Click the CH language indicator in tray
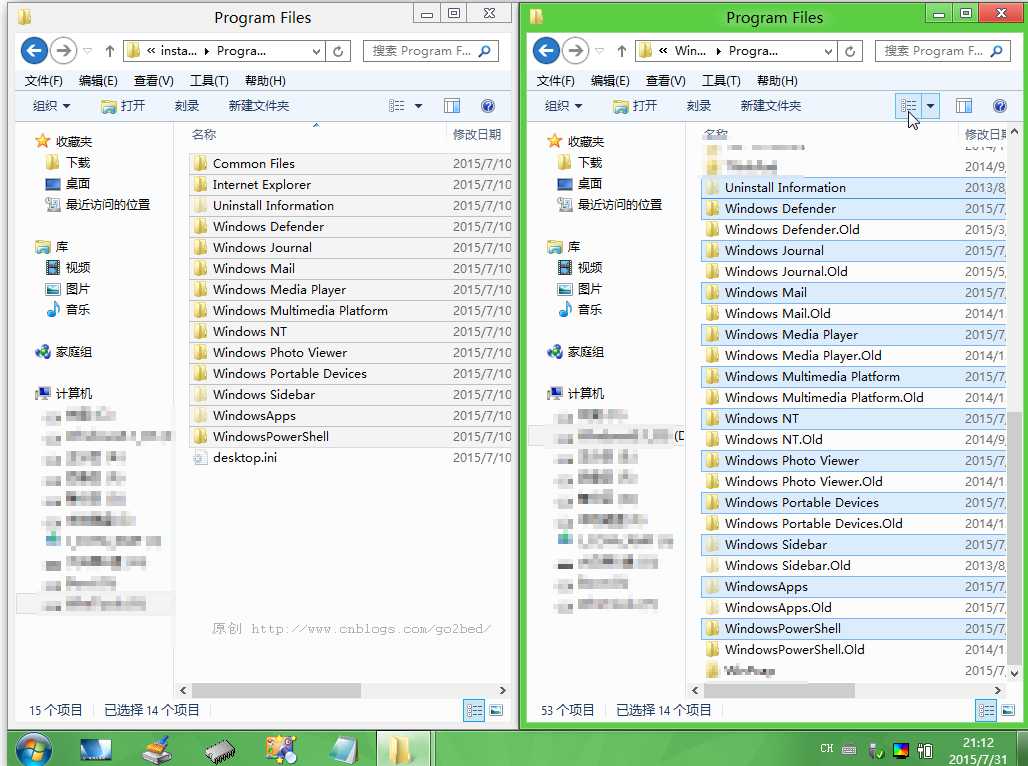The width and height of the screenshot is (1028, 766). coord(827,748)
